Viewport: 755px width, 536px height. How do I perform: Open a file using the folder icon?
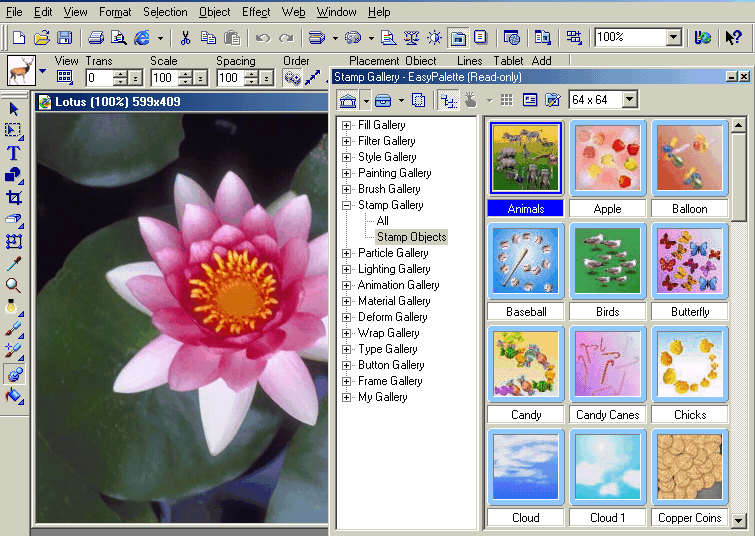pyautogui.click(x=42, y=38)
